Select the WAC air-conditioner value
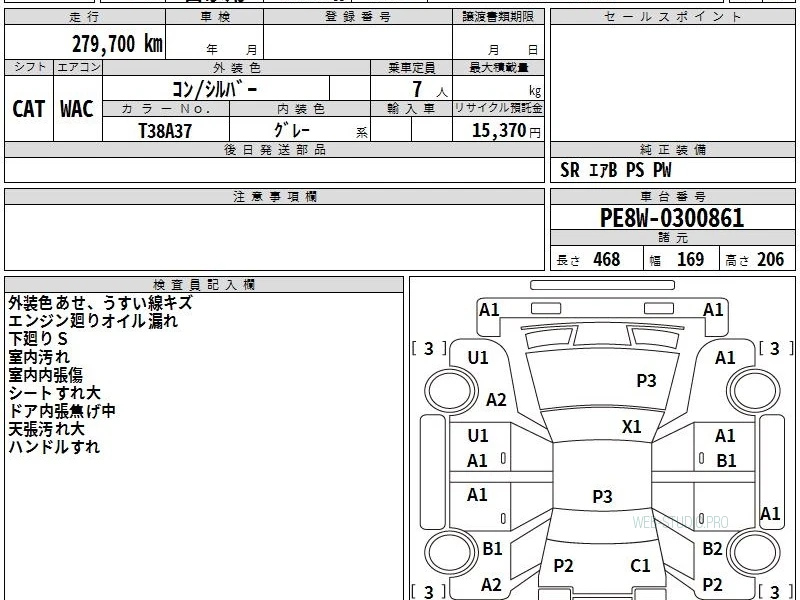Viewport: 800px width, 600px height. pyautogui.click(x=77, y=109)
